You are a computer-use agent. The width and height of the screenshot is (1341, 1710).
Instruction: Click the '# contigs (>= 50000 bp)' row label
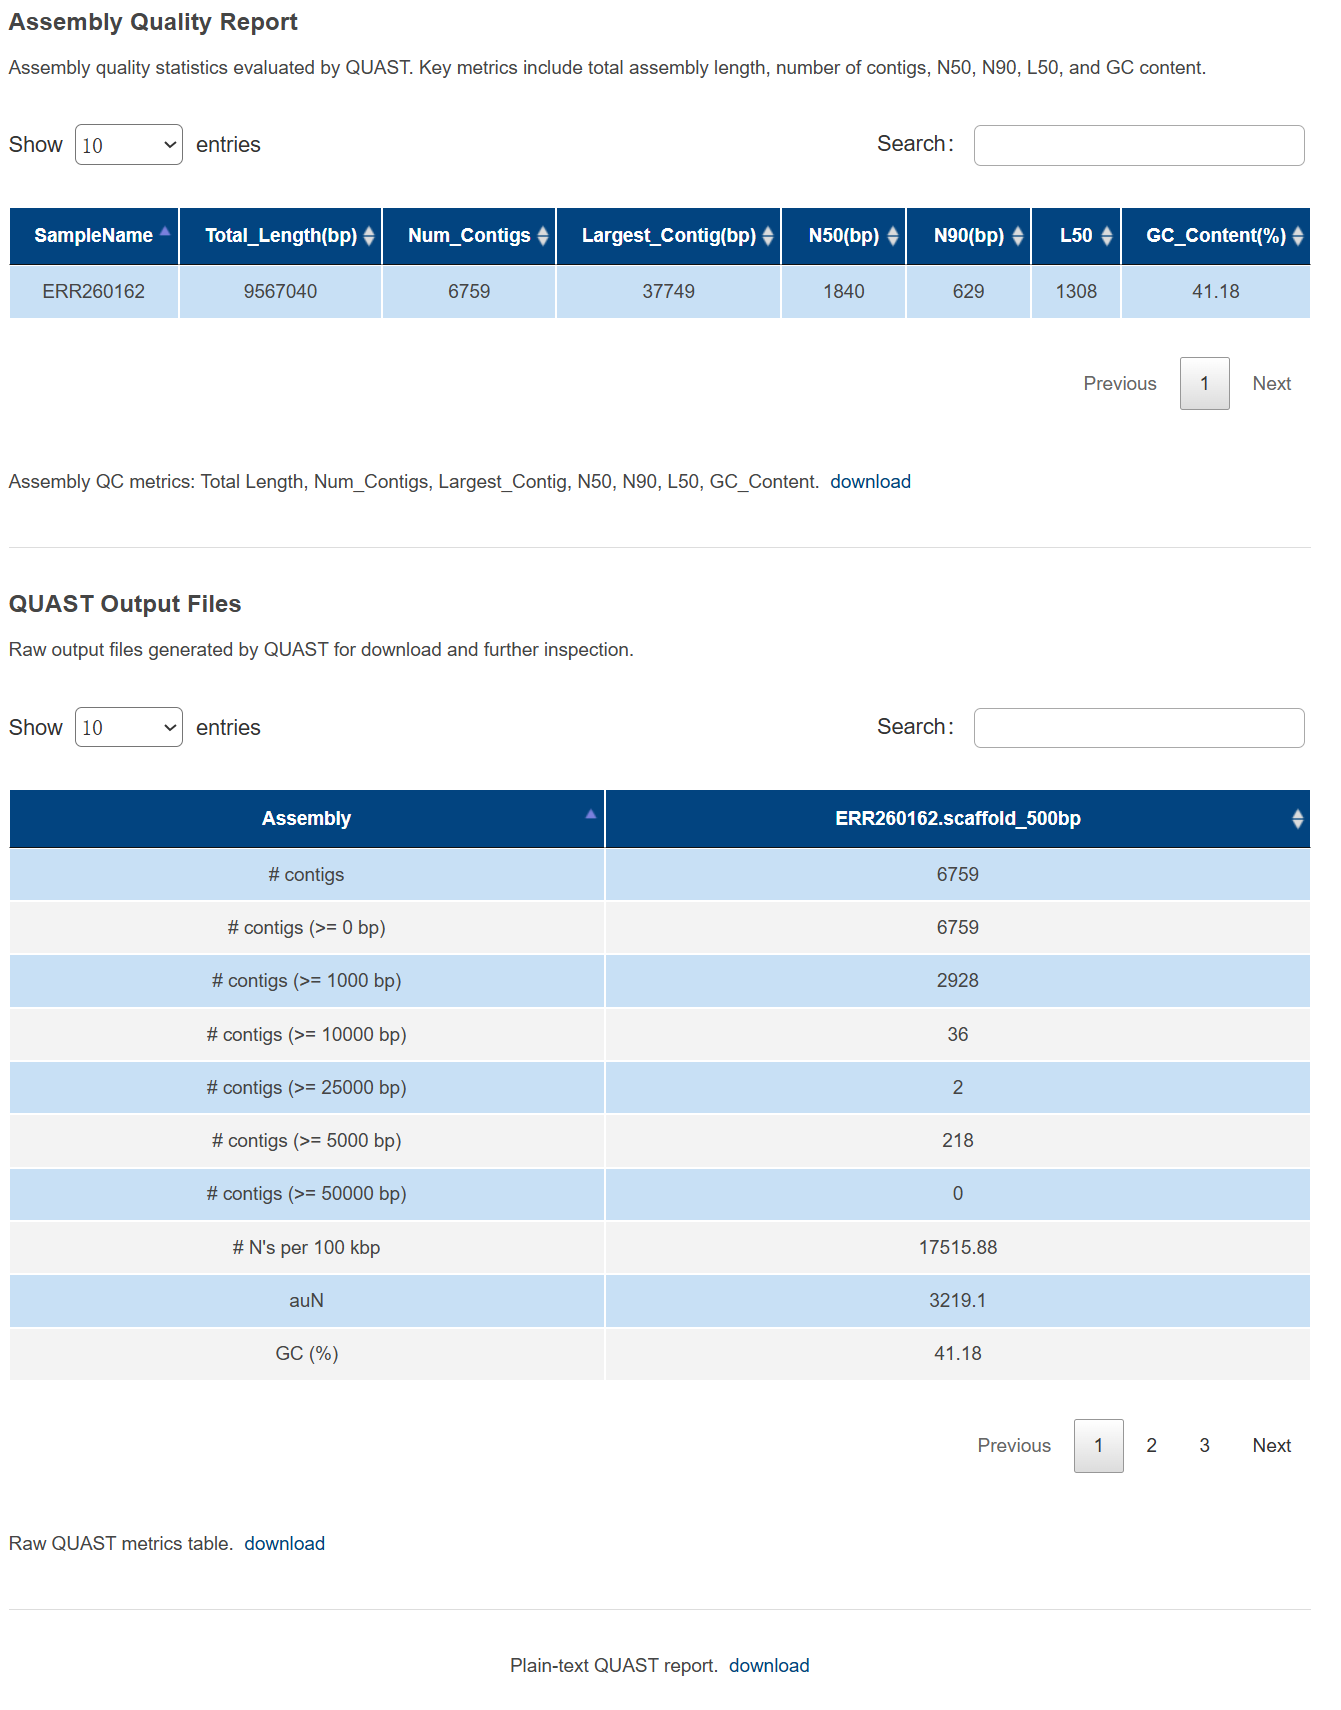coord(307,1194)
